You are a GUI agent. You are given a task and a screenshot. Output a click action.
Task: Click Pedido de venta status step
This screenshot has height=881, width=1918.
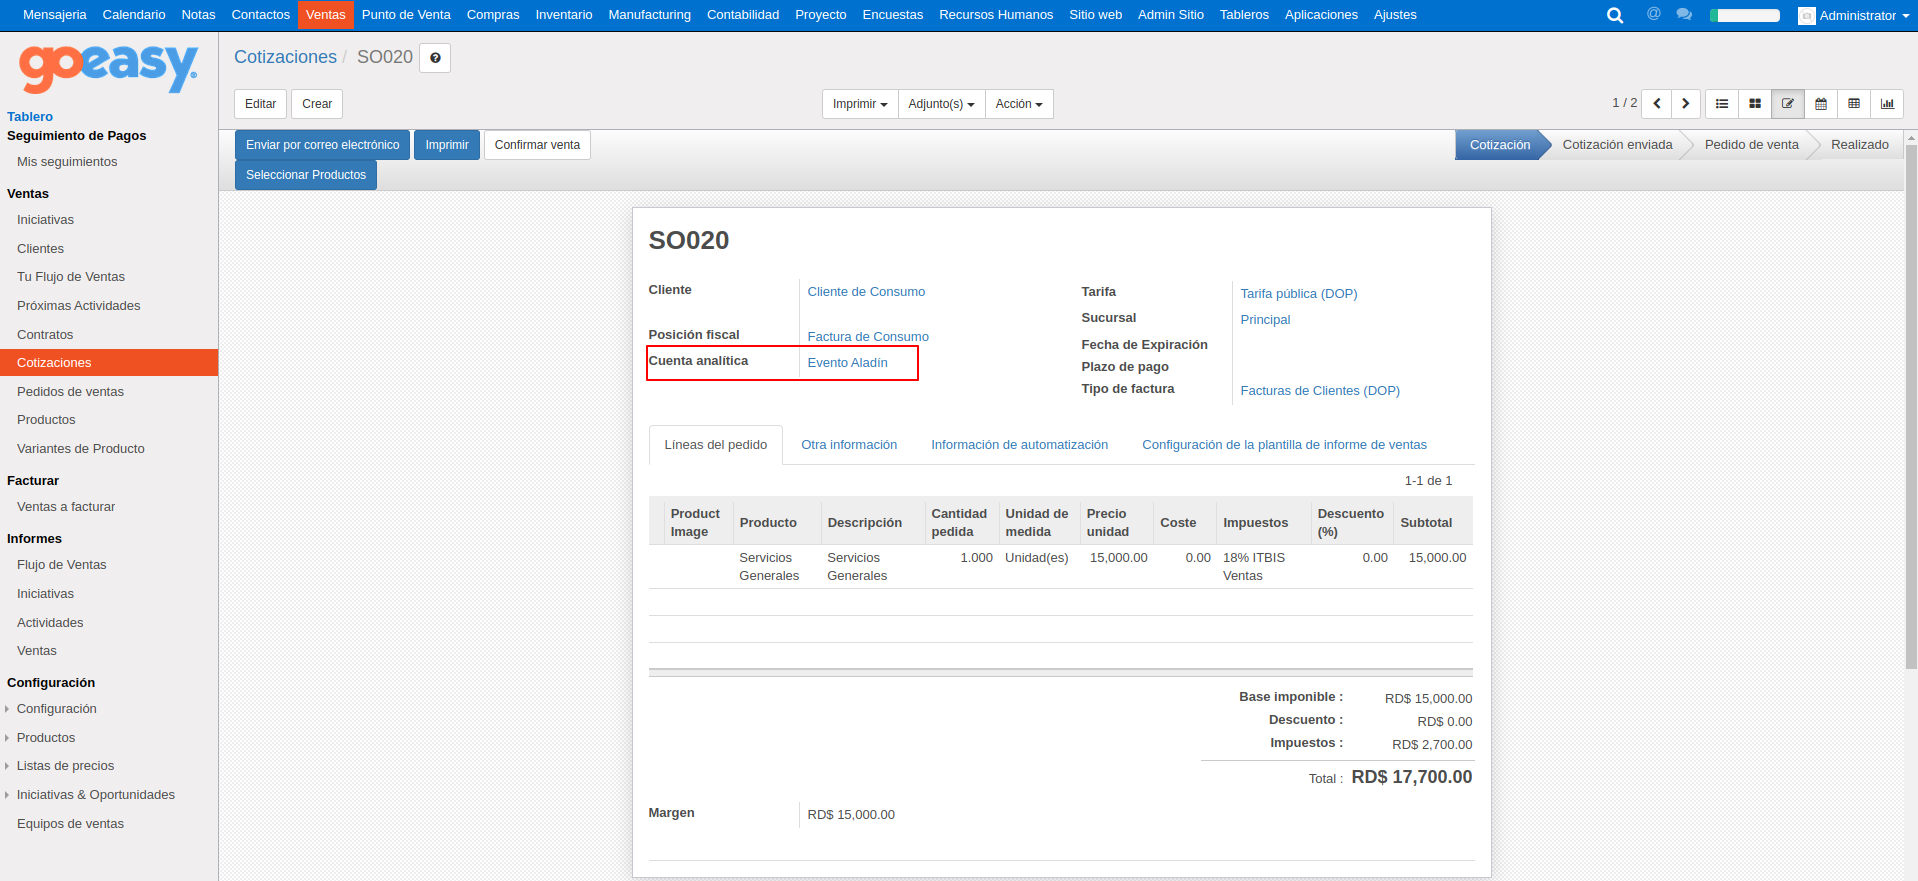click(x=1751, y=145)
